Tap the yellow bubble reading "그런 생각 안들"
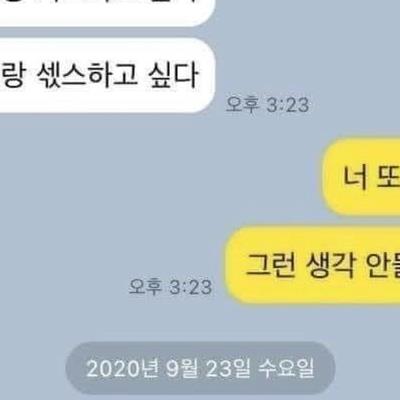The width and height of the screenshot is (400, 400). pos(313,265)
